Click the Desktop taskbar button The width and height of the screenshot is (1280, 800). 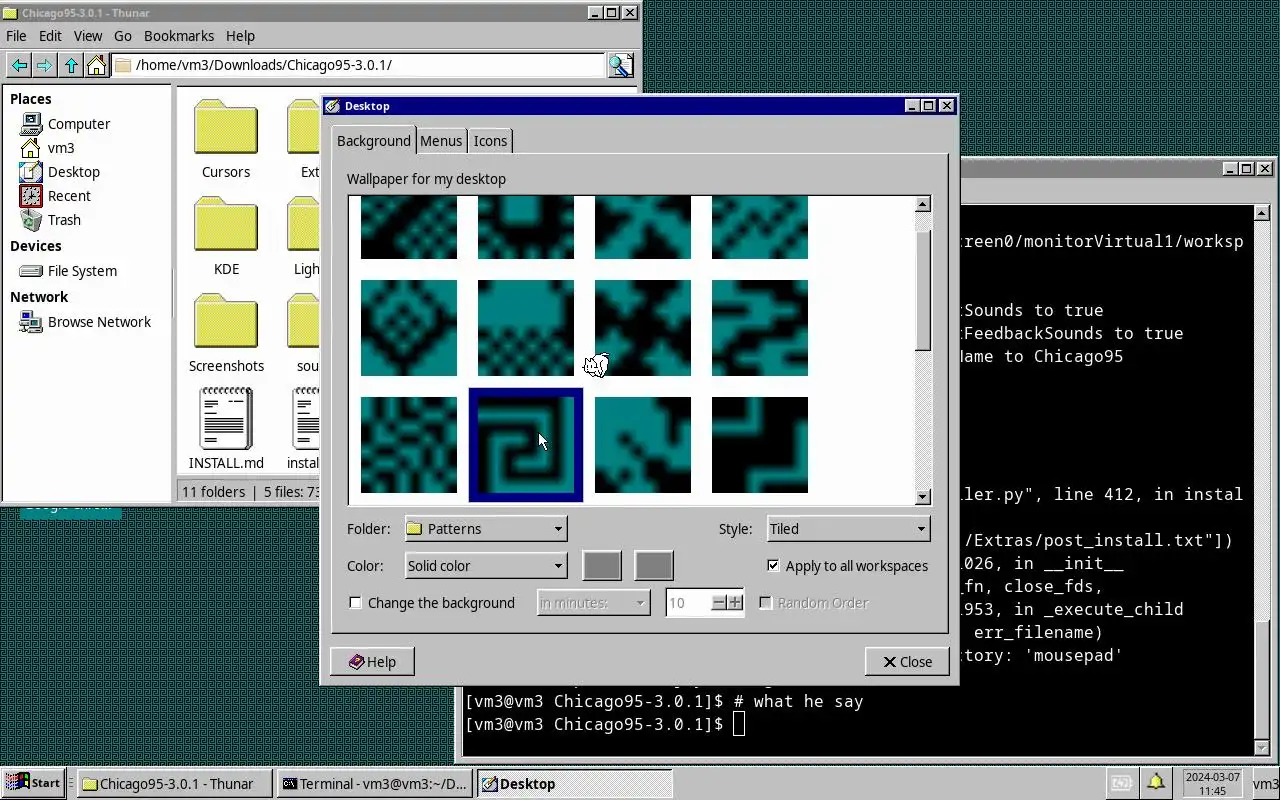[x=574, y=784]
